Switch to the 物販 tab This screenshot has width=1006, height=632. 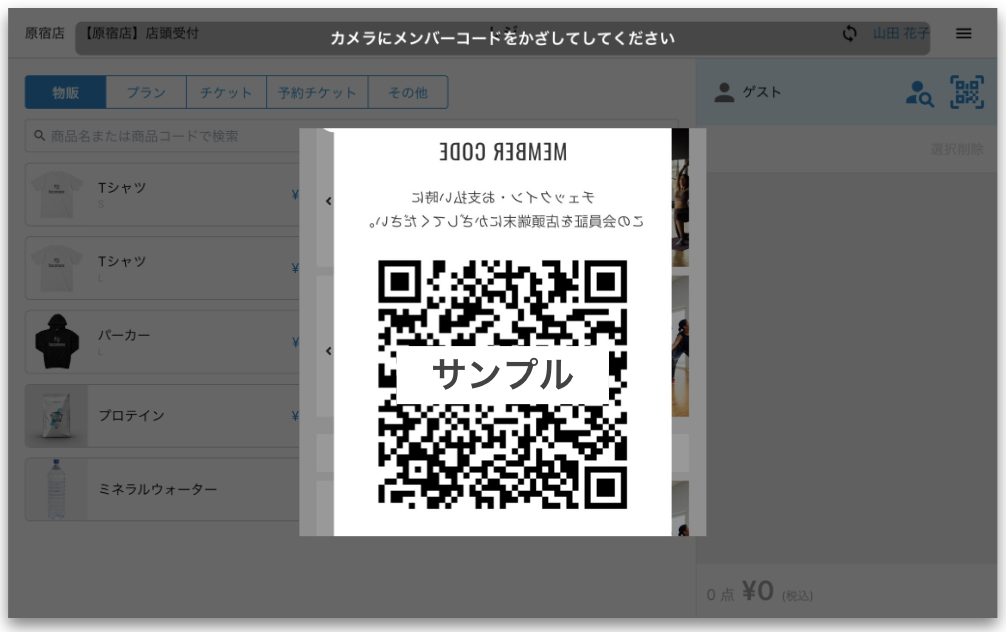coord(66,93)
